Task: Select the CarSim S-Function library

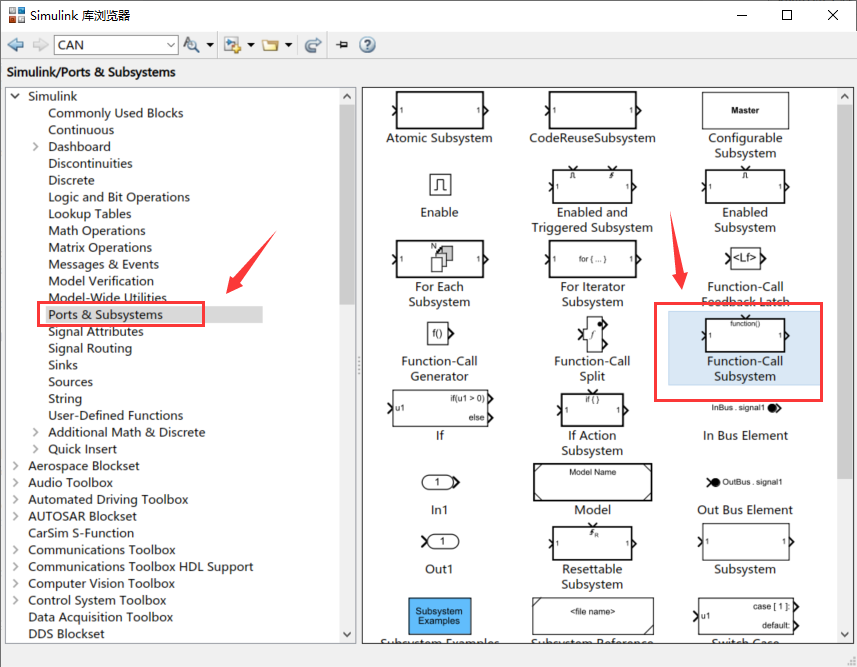Action: click(x=81, y=533)
